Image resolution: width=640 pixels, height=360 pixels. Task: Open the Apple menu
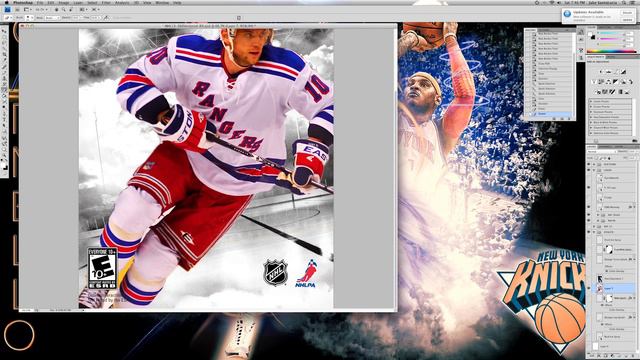coord(7,2)
